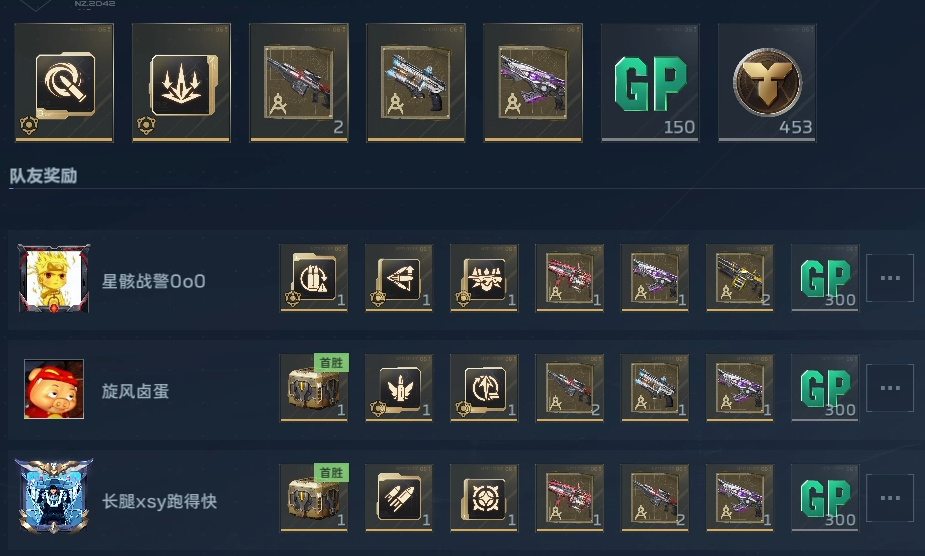Image resolution: width=925 pixels, height=556 pixels.
Task: Click the blue gun blueprint in top row
Action: click(x=416, y=83)
